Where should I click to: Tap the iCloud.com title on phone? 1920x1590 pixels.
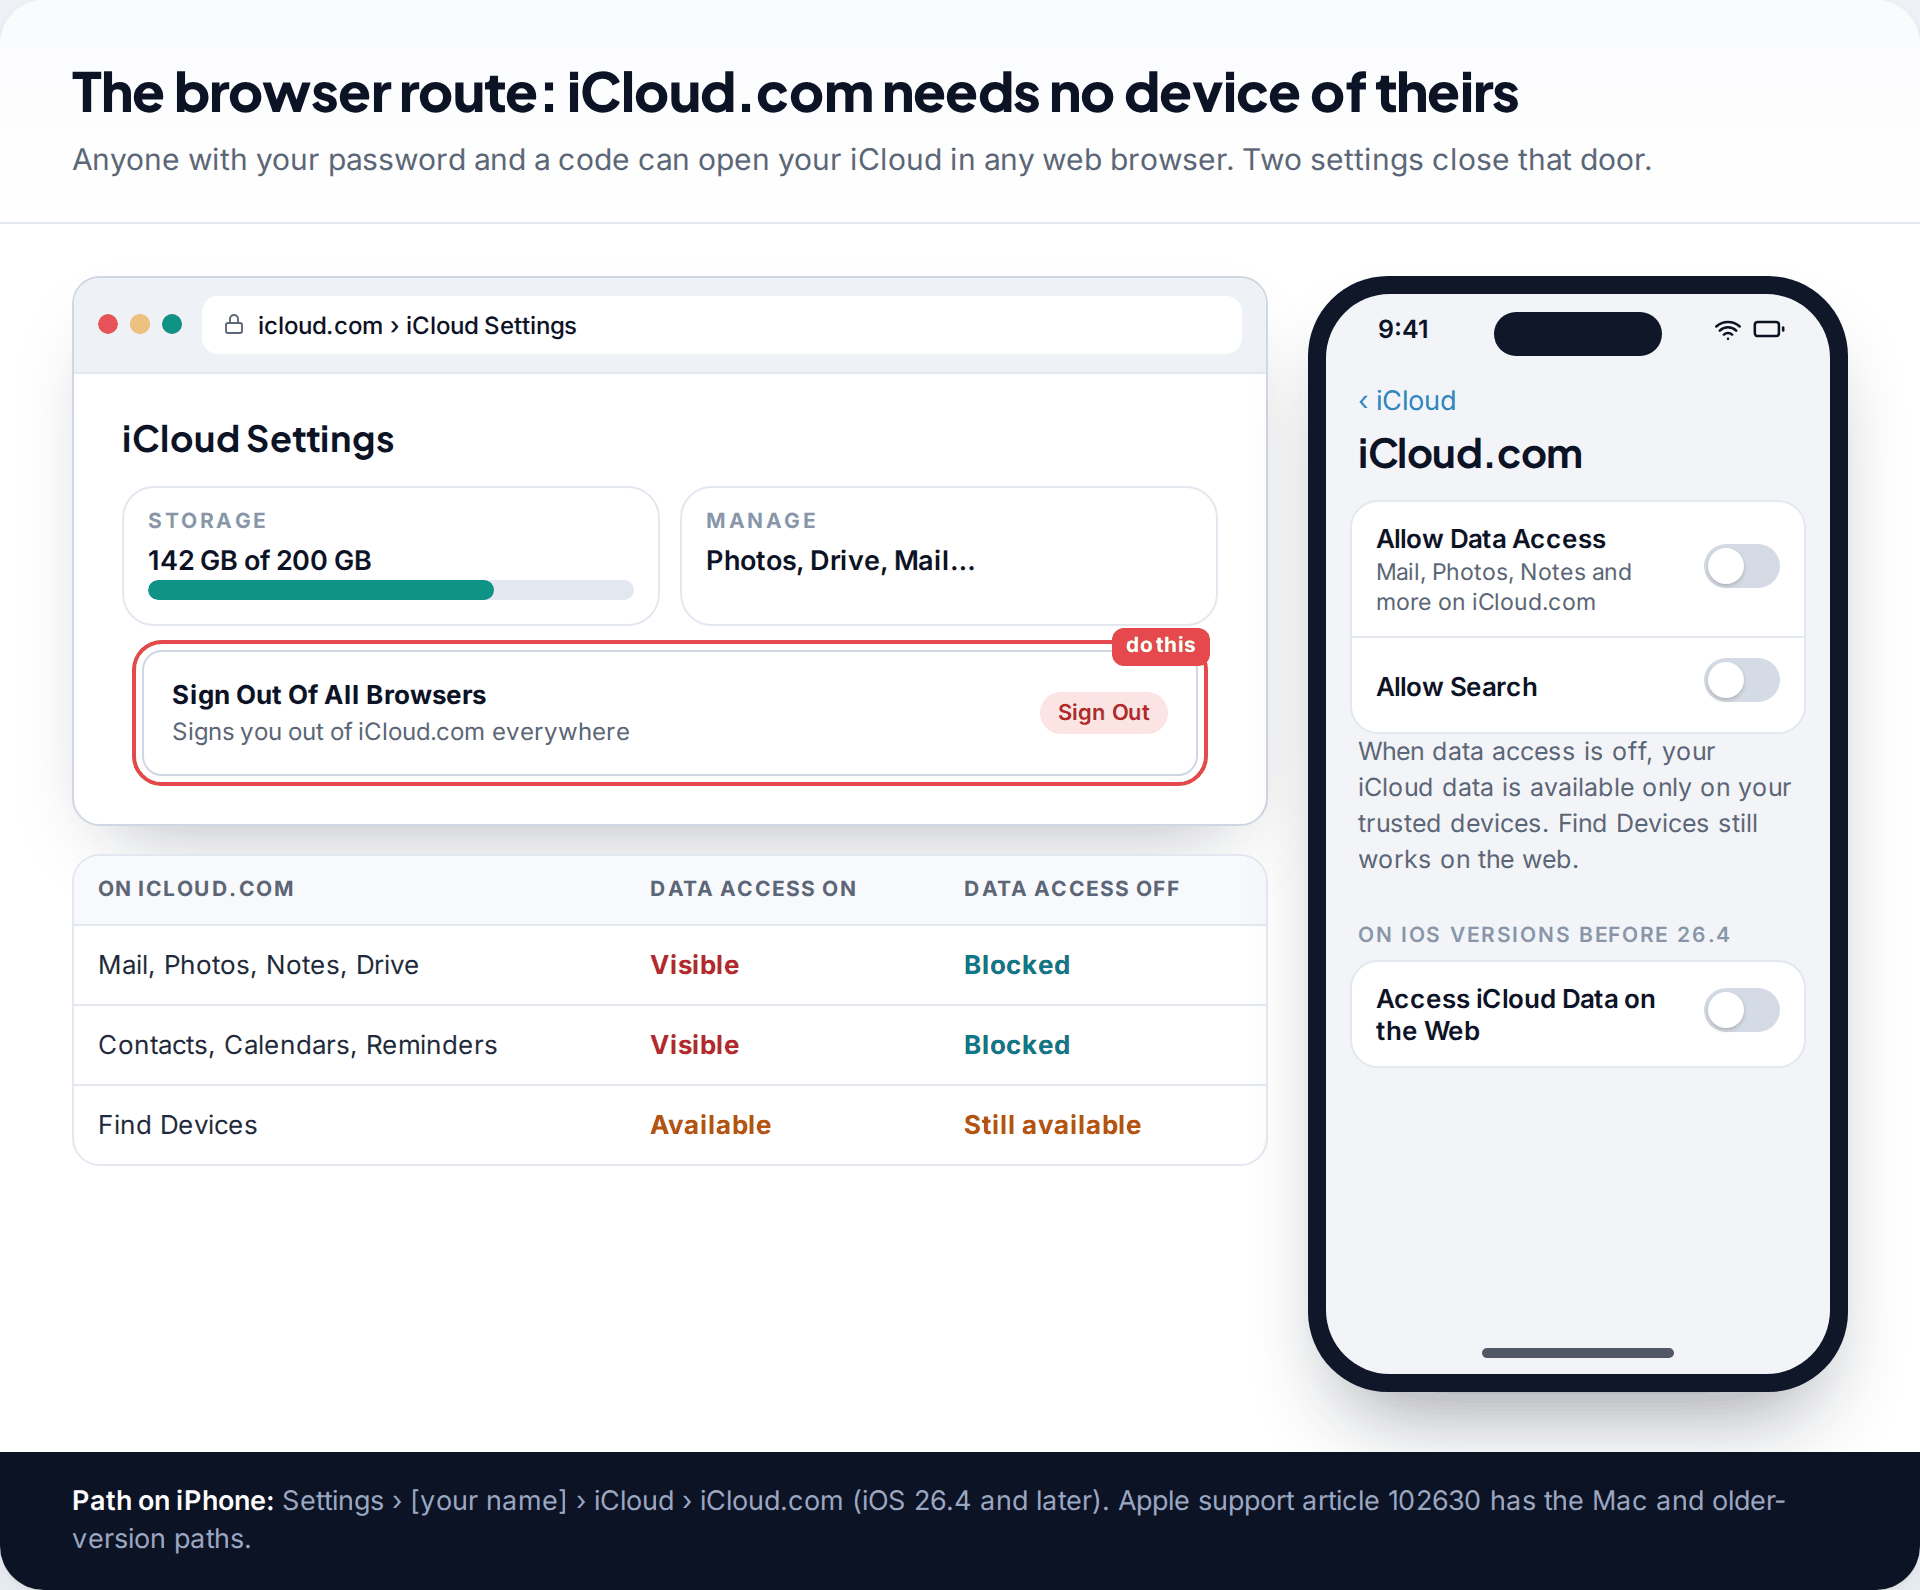coord(1469,454)
